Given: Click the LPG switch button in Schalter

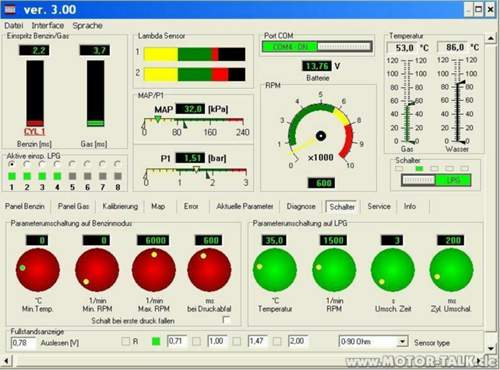Looking at the screenshot, I should [x=453, y=180].
